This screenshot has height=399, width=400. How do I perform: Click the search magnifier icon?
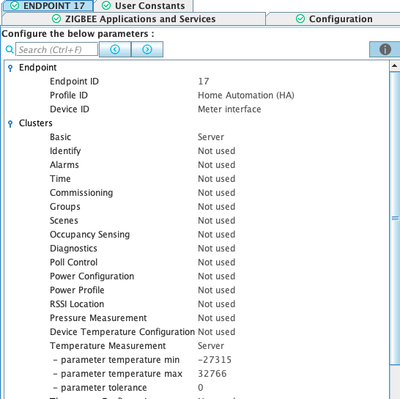10,50
